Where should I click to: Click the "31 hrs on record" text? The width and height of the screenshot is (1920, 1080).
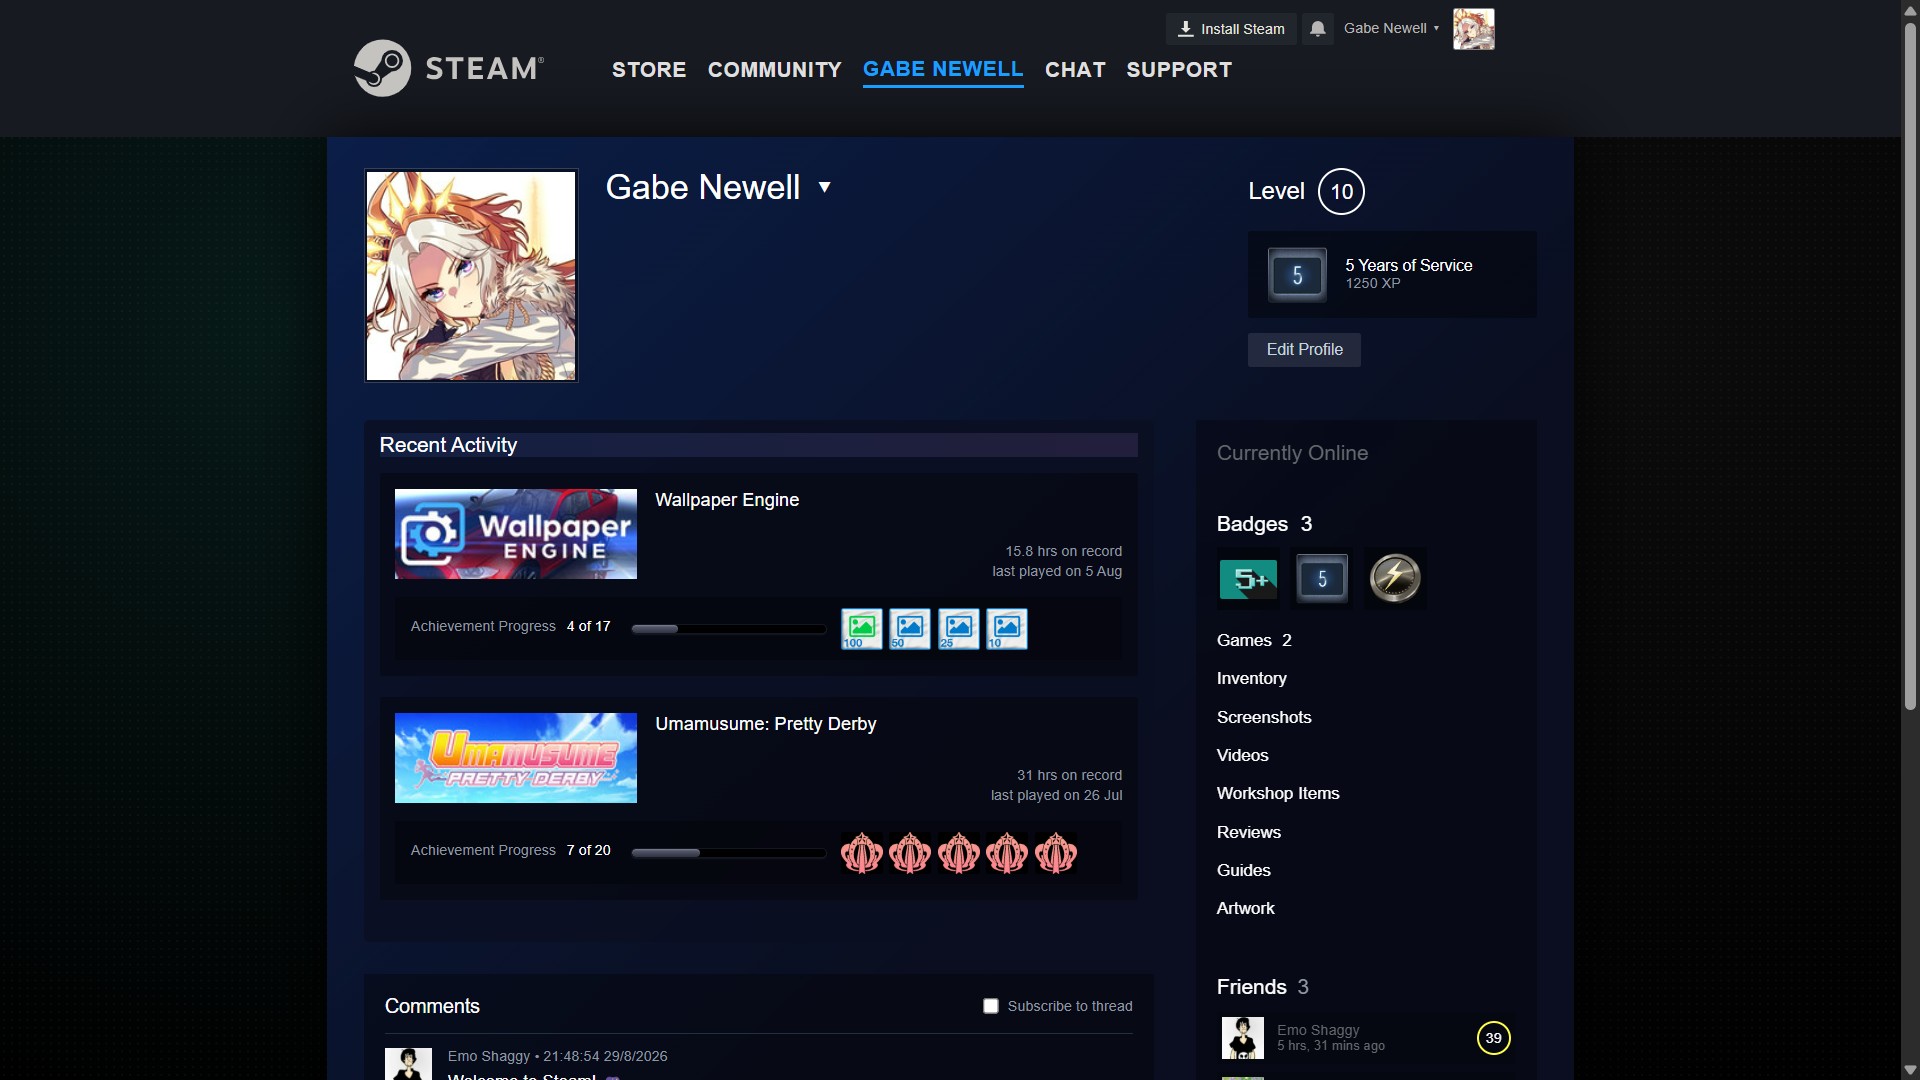pyautogui.click(x=1070, y=775)
